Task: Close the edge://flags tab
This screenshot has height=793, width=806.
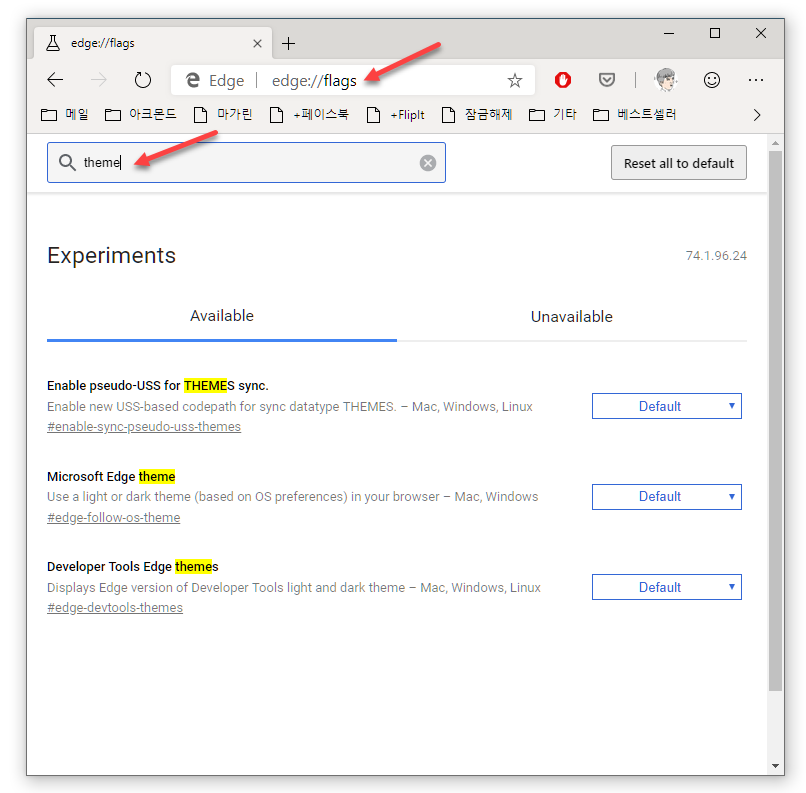Action: pyautogui.click(x=258, y=44)
